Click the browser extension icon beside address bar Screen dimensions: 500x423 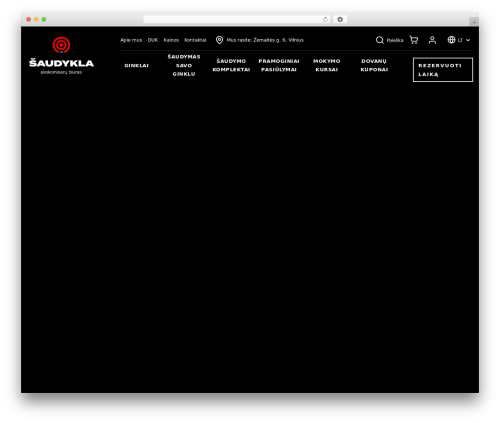(x=340, y=19)
